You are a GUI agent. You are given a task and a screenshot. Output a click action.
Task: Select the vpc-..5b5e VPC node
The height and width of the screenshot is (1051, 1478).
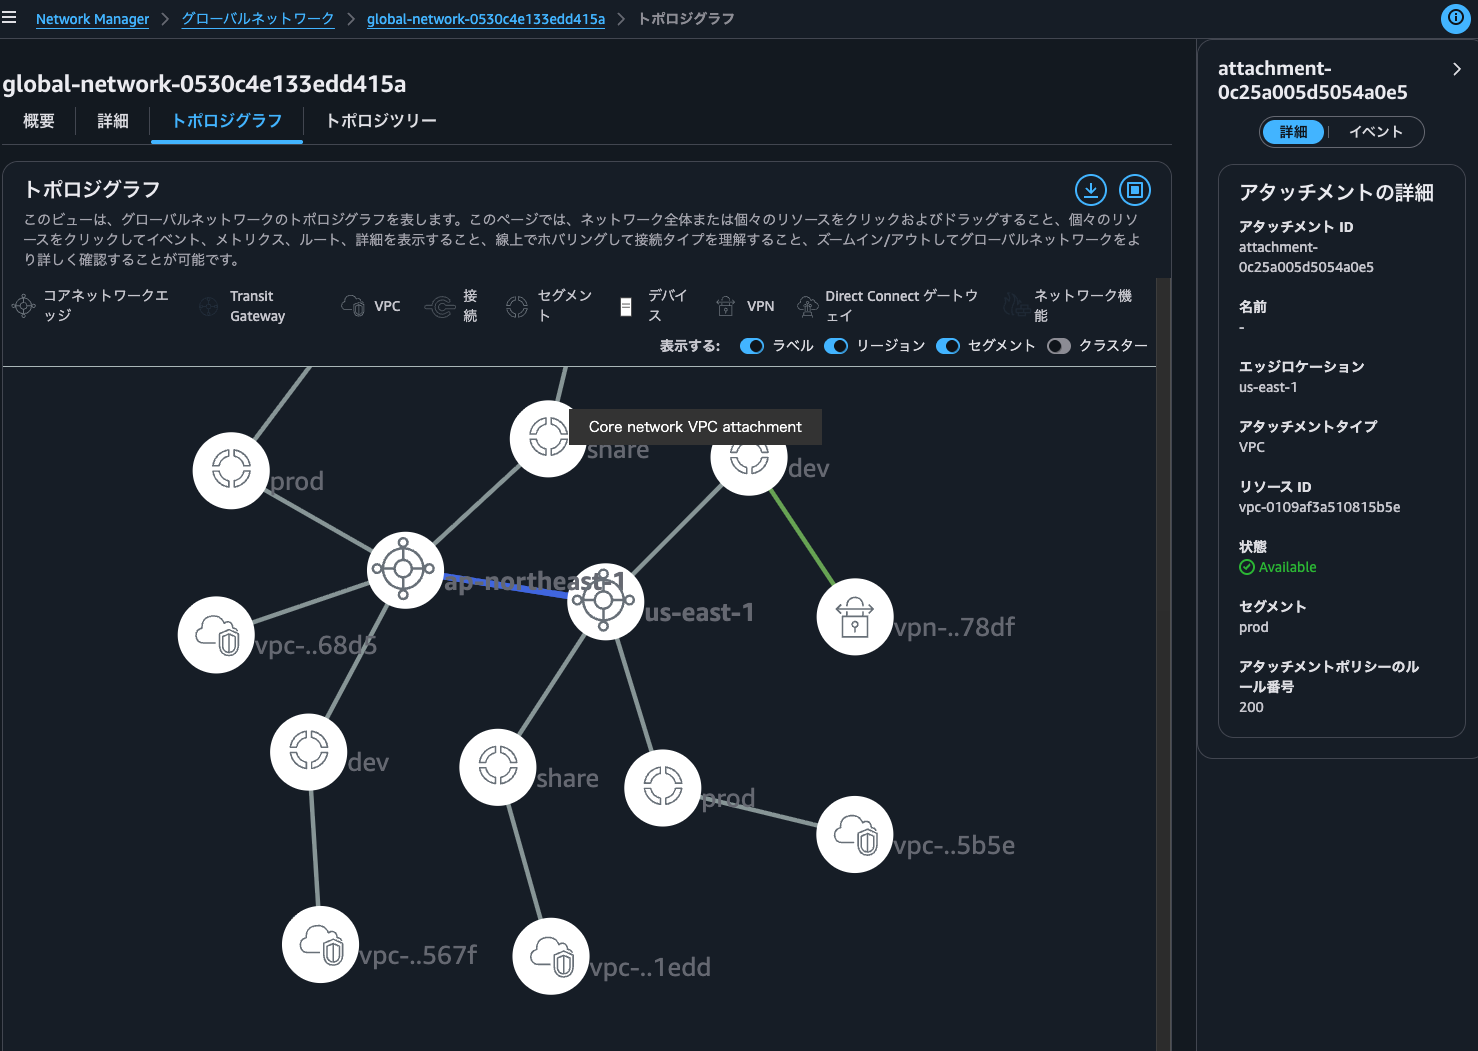tap(854, 835)
